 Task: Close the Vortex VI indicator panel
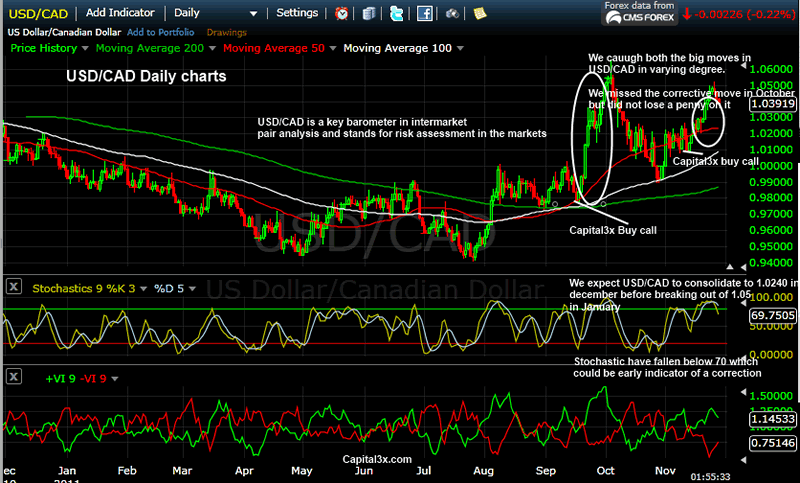click(x=13, y=378)
